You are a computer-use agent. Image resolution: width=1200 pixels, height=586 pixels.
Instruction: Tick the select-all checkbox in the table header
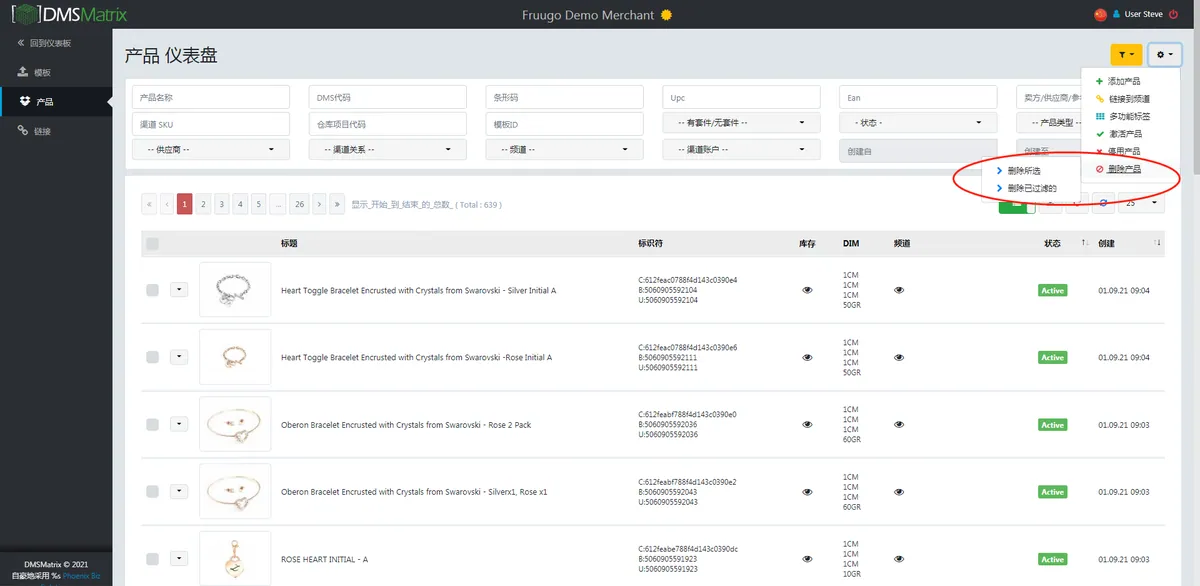152,243
